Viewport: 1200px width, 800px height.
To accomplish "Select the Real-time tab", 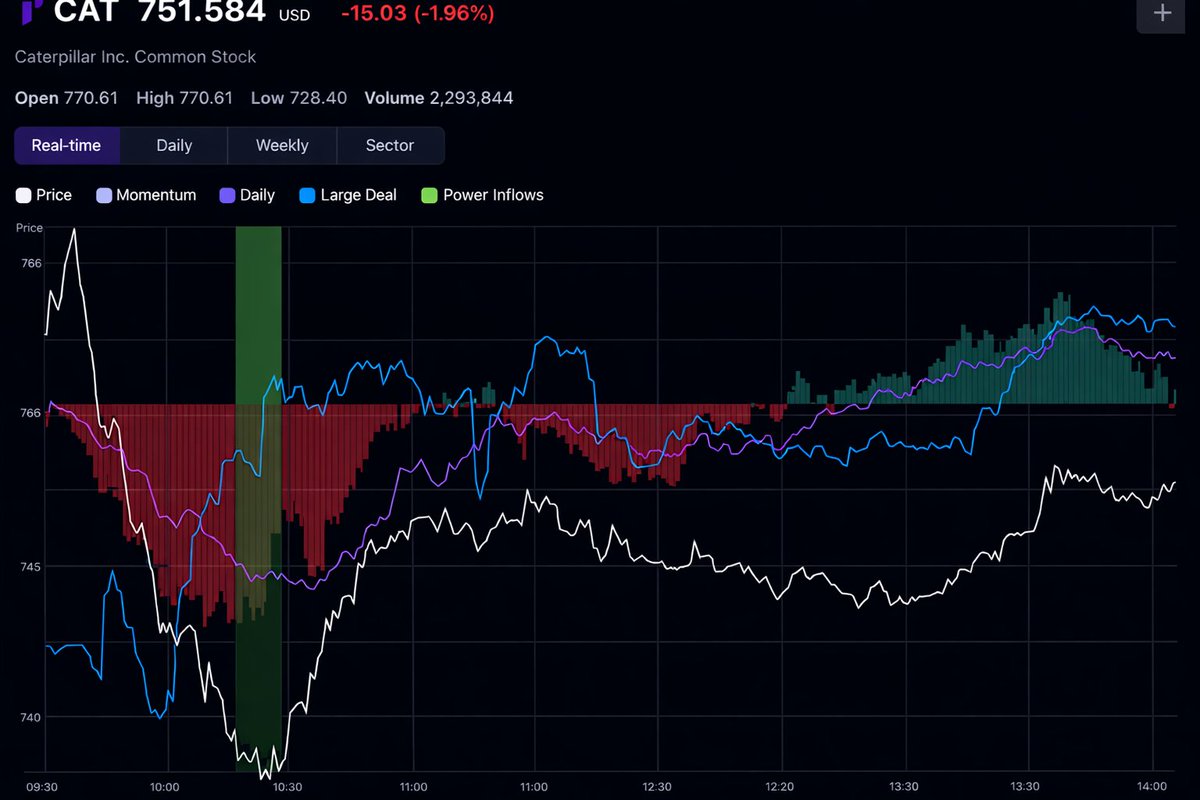I will (x=66, y=145).
